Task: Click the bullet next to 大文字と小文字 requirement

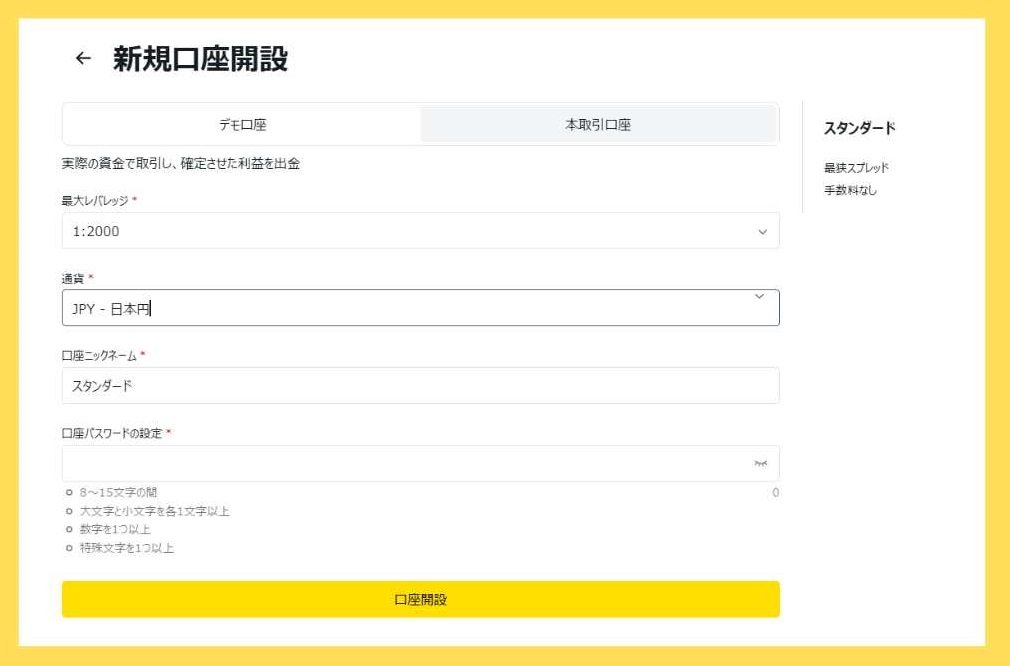Action: point(67,510)
